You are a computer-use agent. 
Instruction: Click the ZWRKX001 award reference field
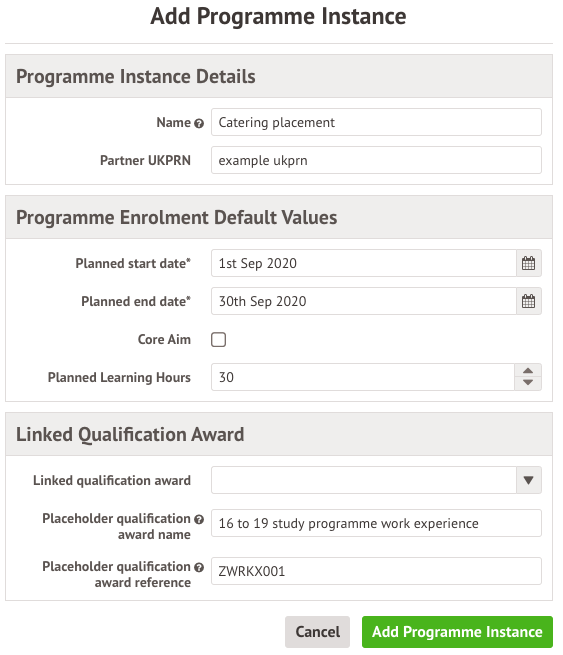[376, 571]
